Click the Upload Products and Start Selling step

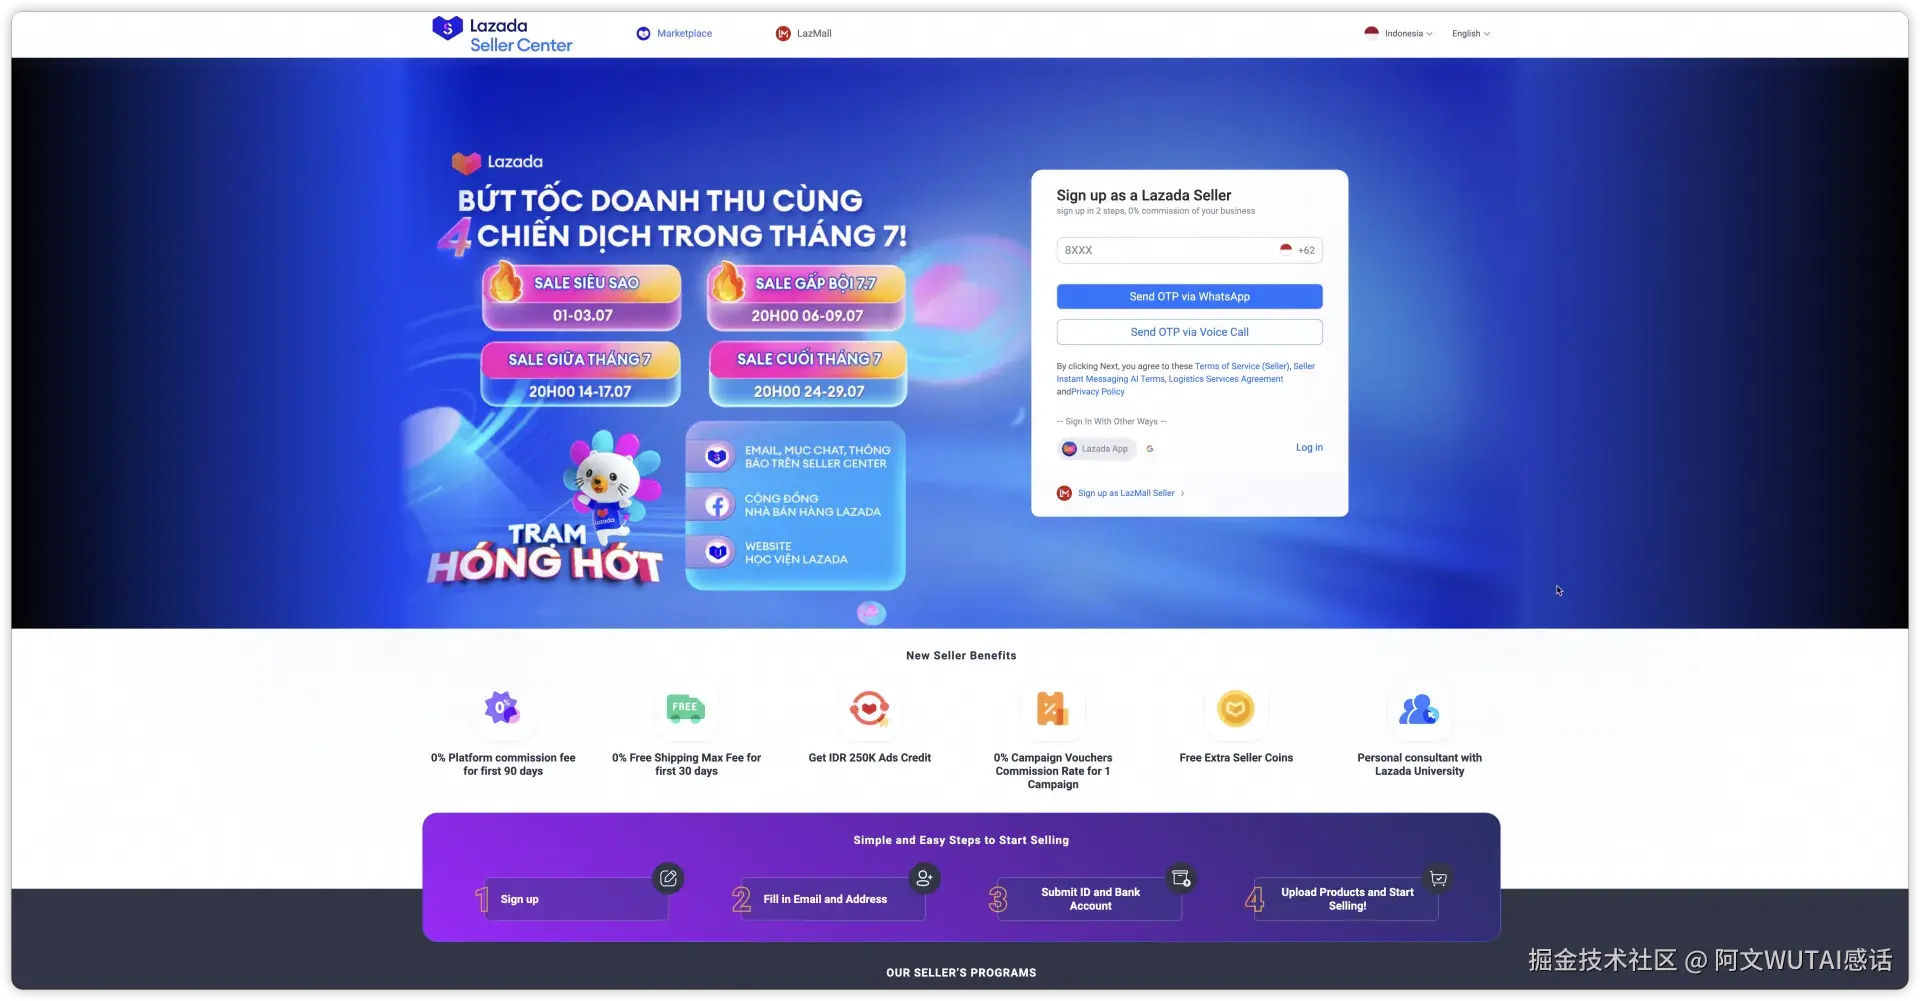(x=1346, y=899)
